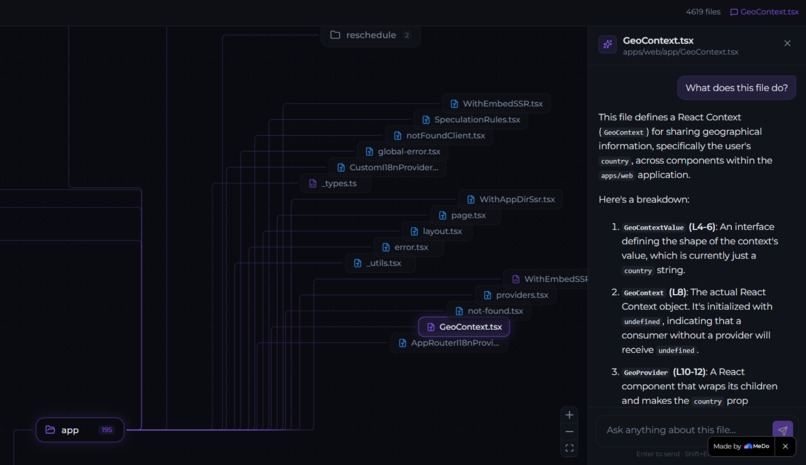
Task: Open the WithAppDirSsr.tsx node
Action: [x=510, y=199]
